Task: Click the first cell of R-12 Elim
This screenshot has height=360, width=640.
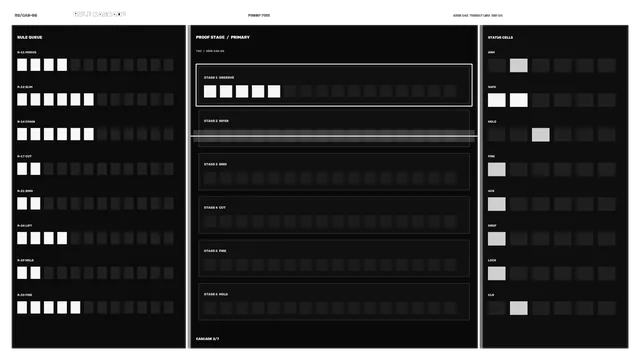Action: coord(22,99)
